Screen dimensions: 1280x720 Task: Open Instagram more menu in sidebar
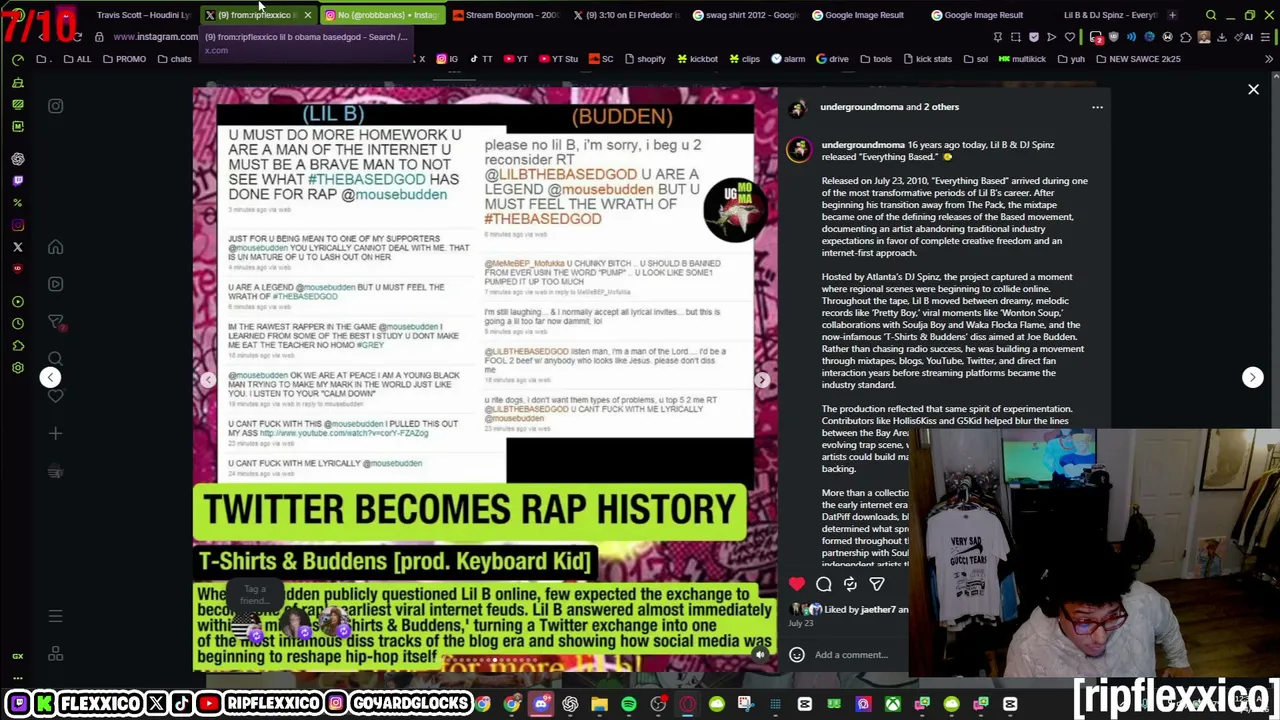[55, 617]
